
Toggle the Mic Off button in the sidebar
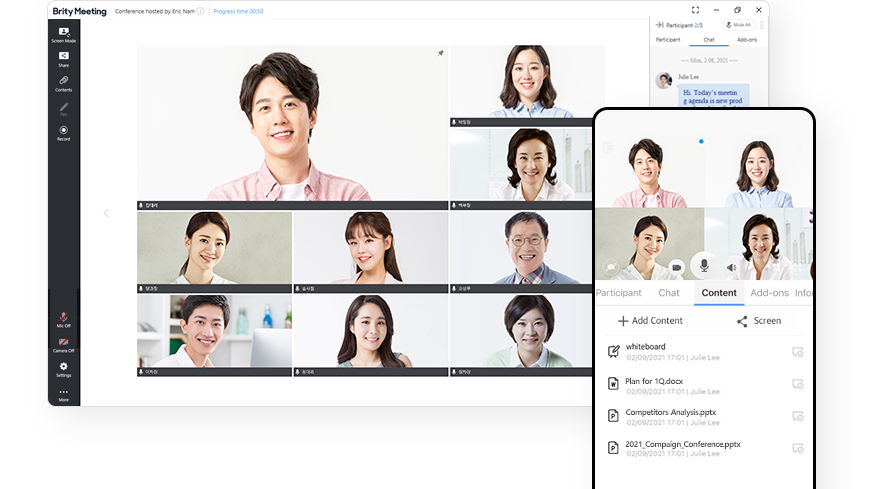[x=64, y=320]
